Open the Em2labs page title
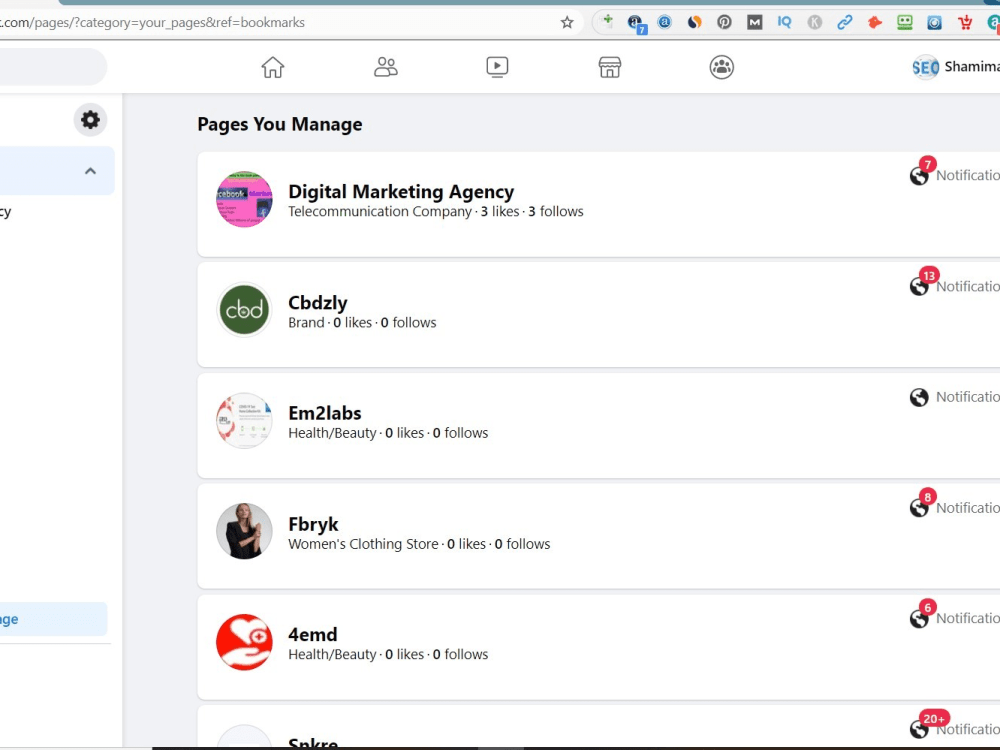Image resolution: width=1000 pixels, height=750 pixels. coord(325,413)
